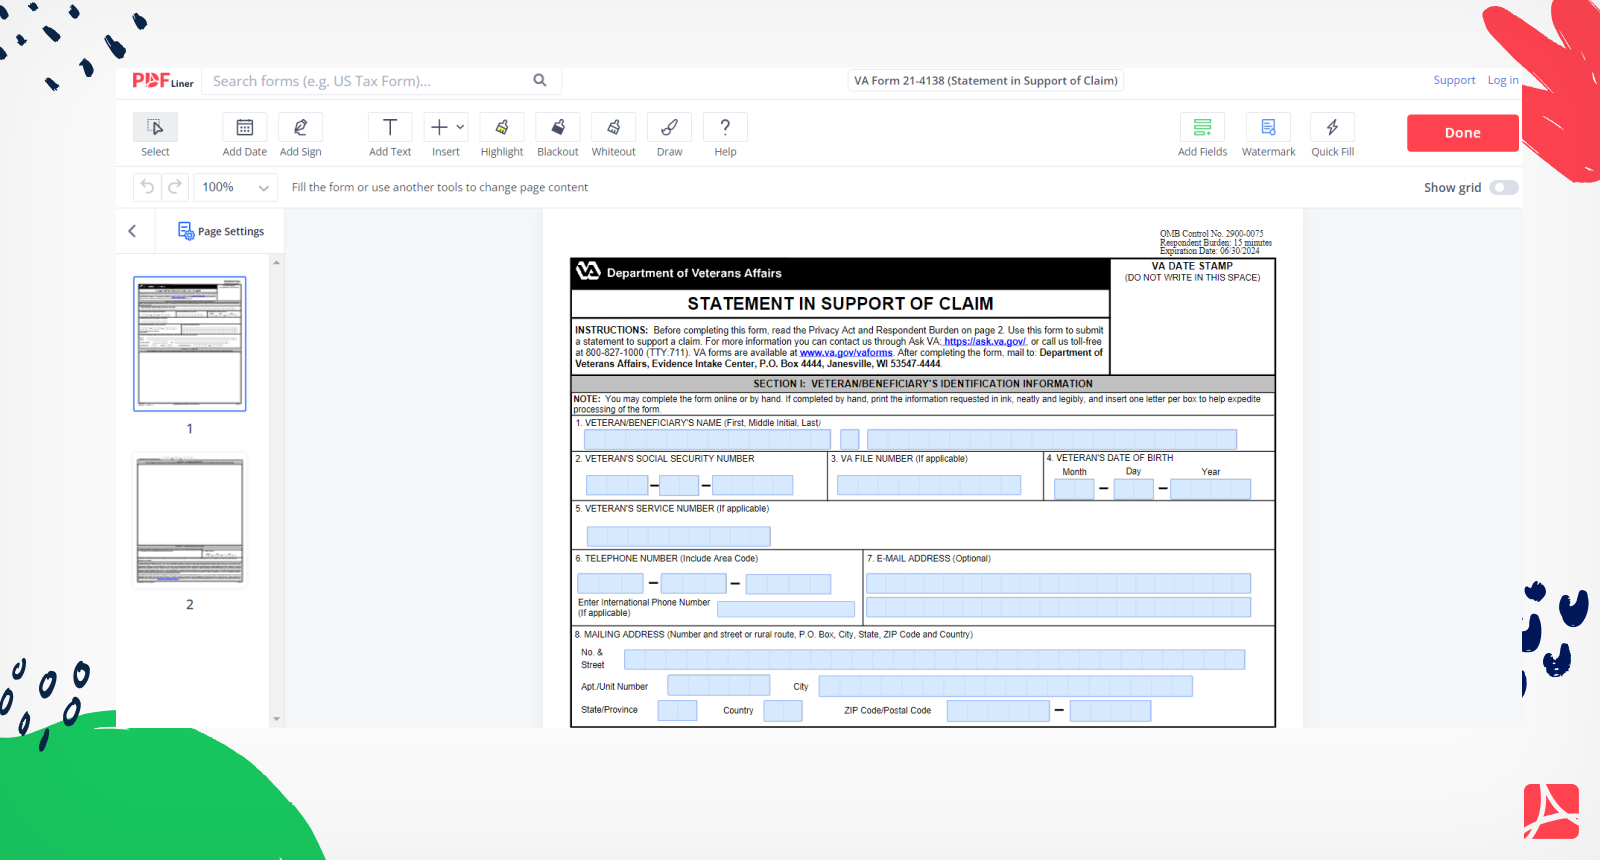The width and height of the screenshot is (1600, 860).
Task: Select the Blackout tool
Action: pyautogui.click(x=558, y=127)
